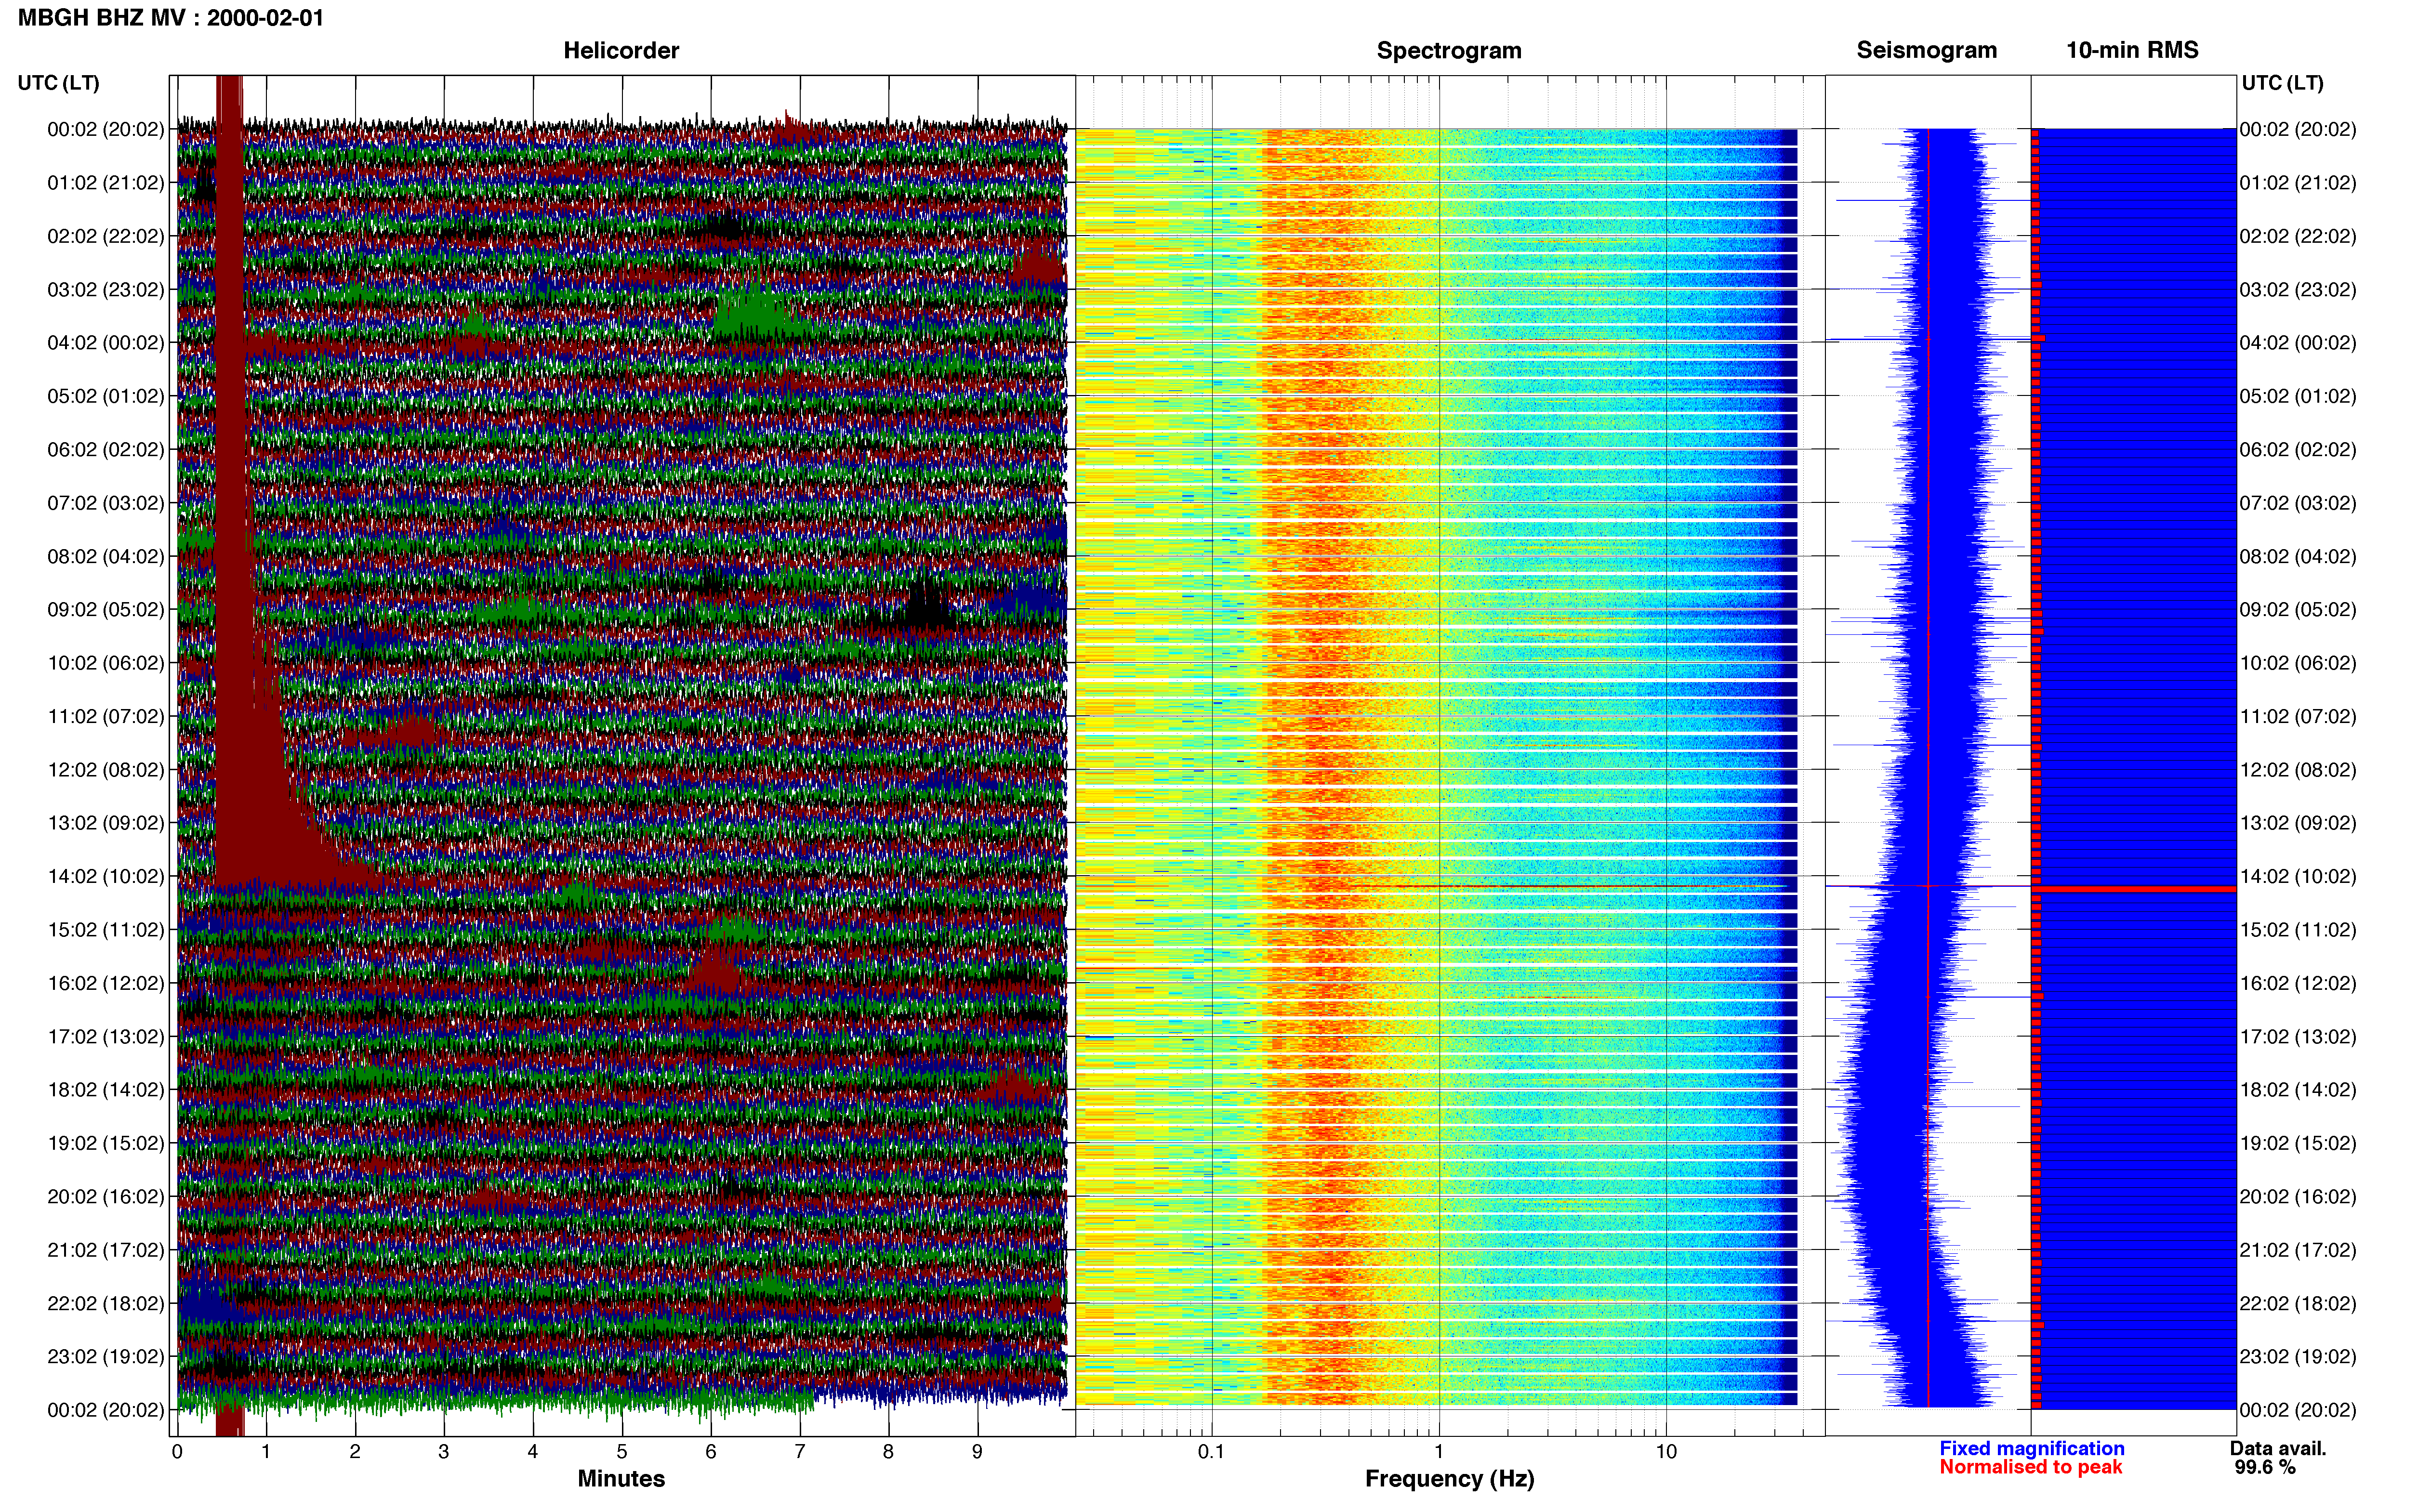
Task: Click the '10' frequency tick label
Action: point(1666,1452)
